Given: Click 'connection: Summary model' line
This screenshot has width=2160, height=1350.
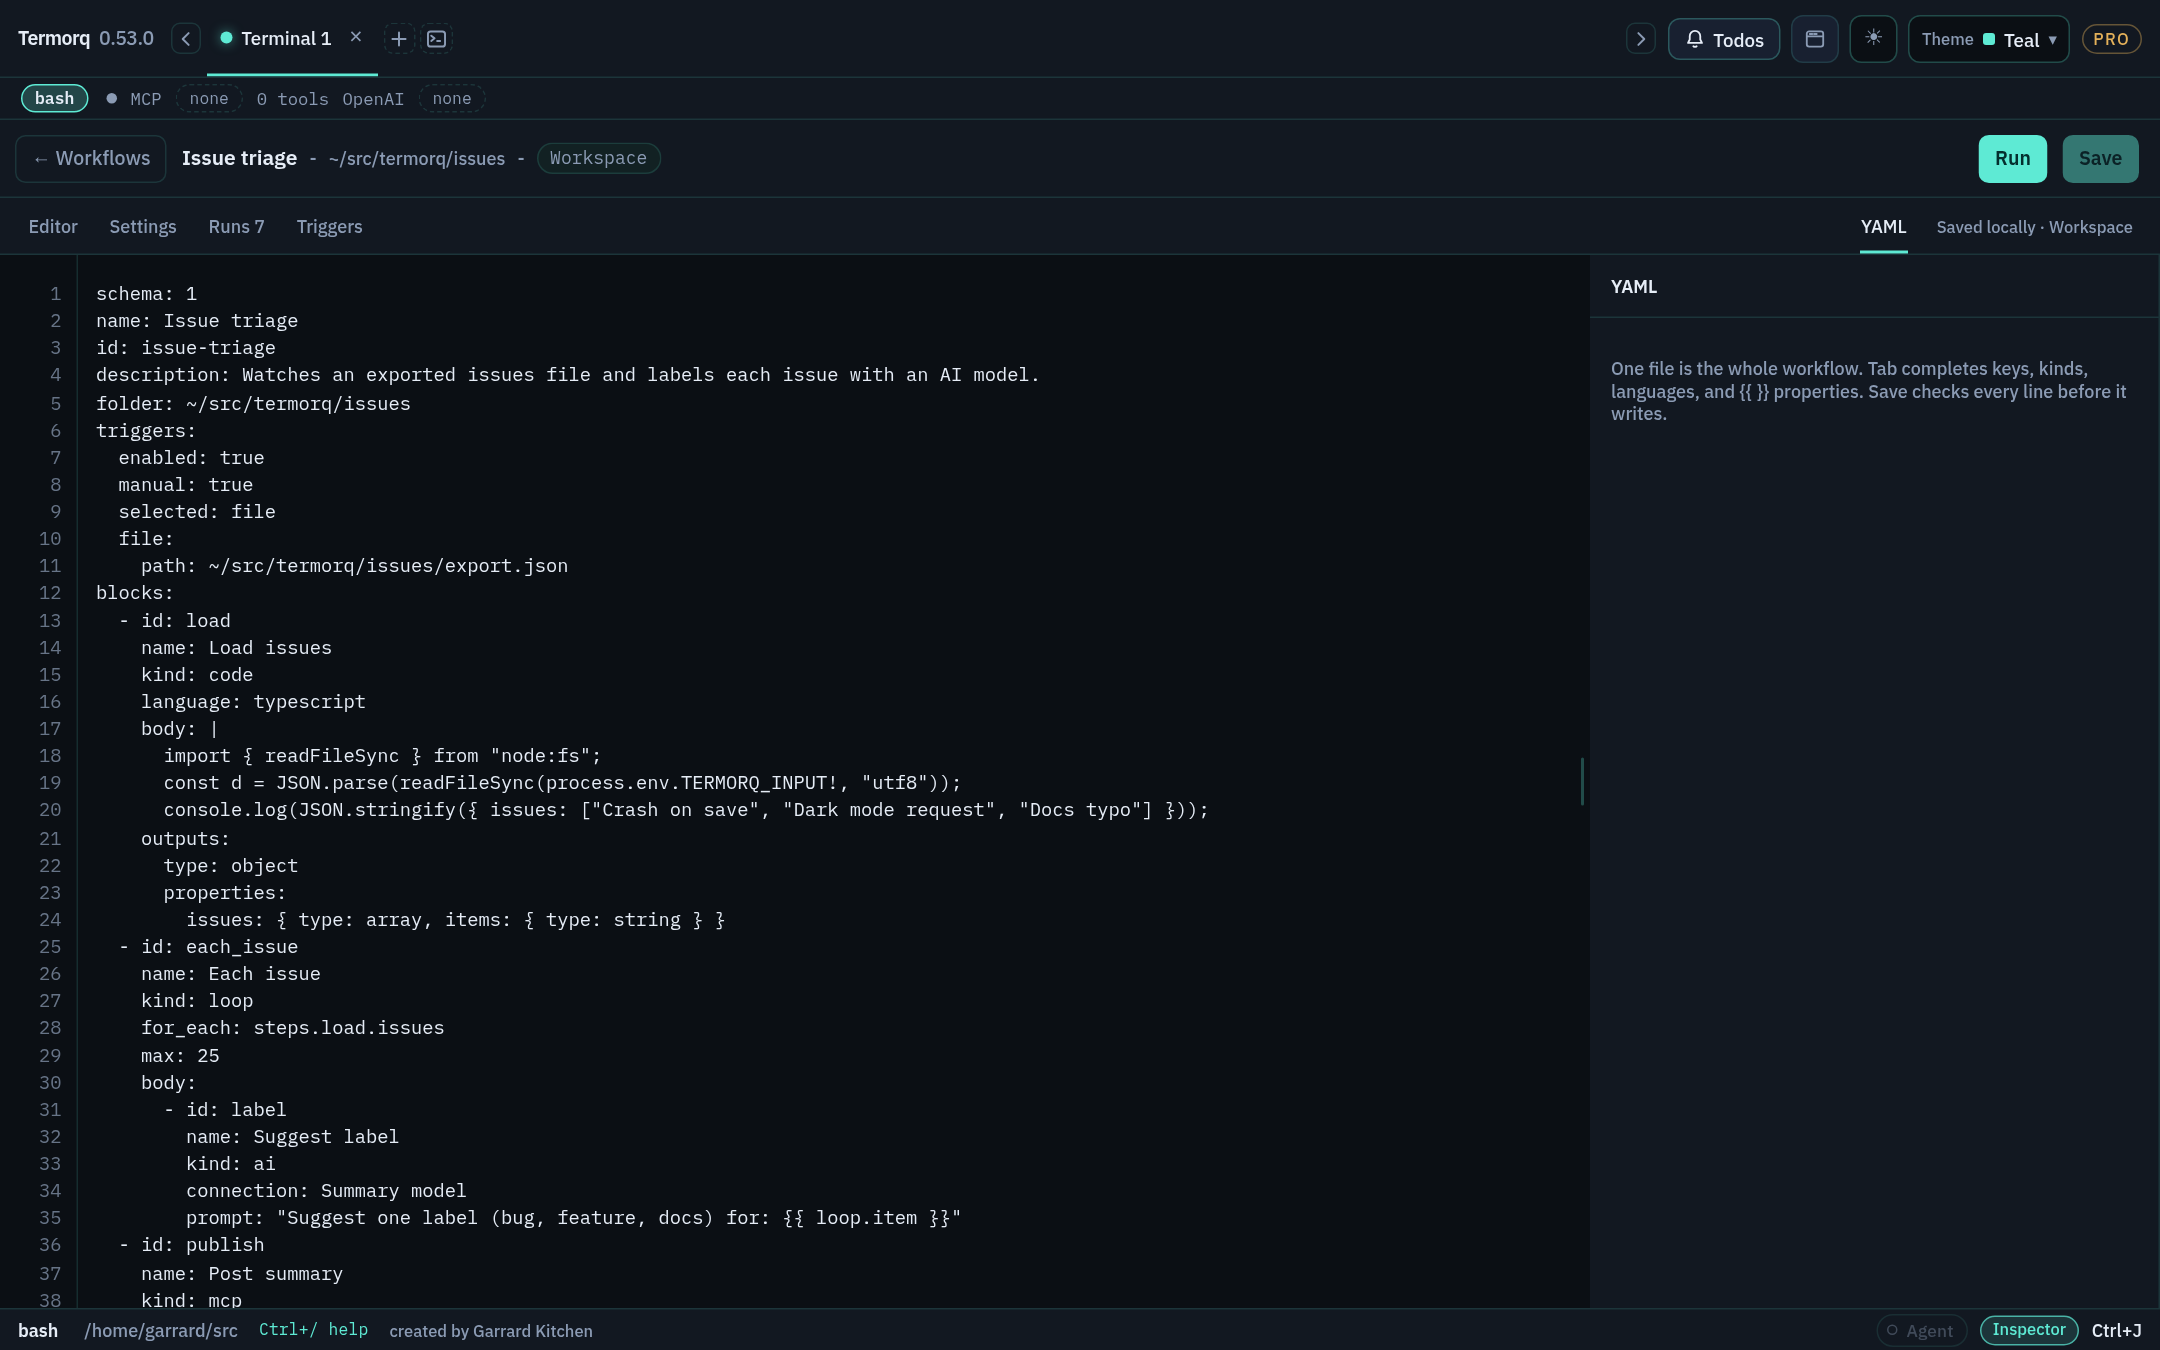Looking at the screenshot, I should pyautogui.click(x=326, y=1191).
